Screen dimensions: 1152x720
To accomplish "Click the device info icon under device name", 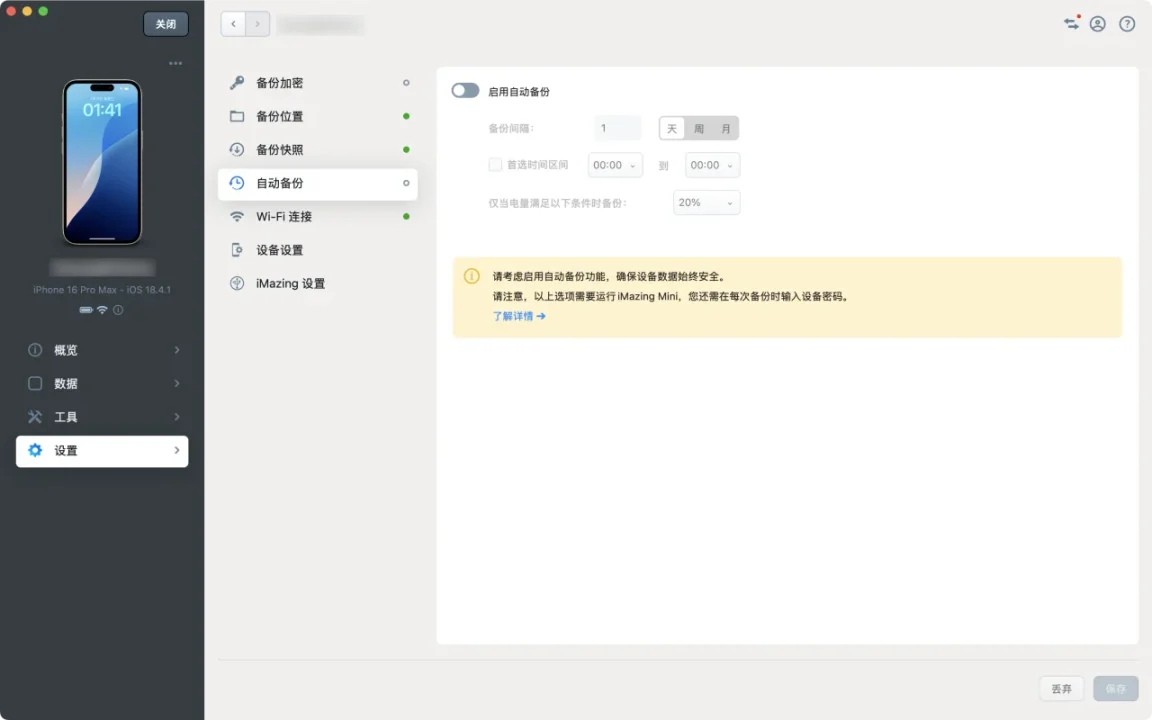I will pyautogui.click(x=118, y=310).
